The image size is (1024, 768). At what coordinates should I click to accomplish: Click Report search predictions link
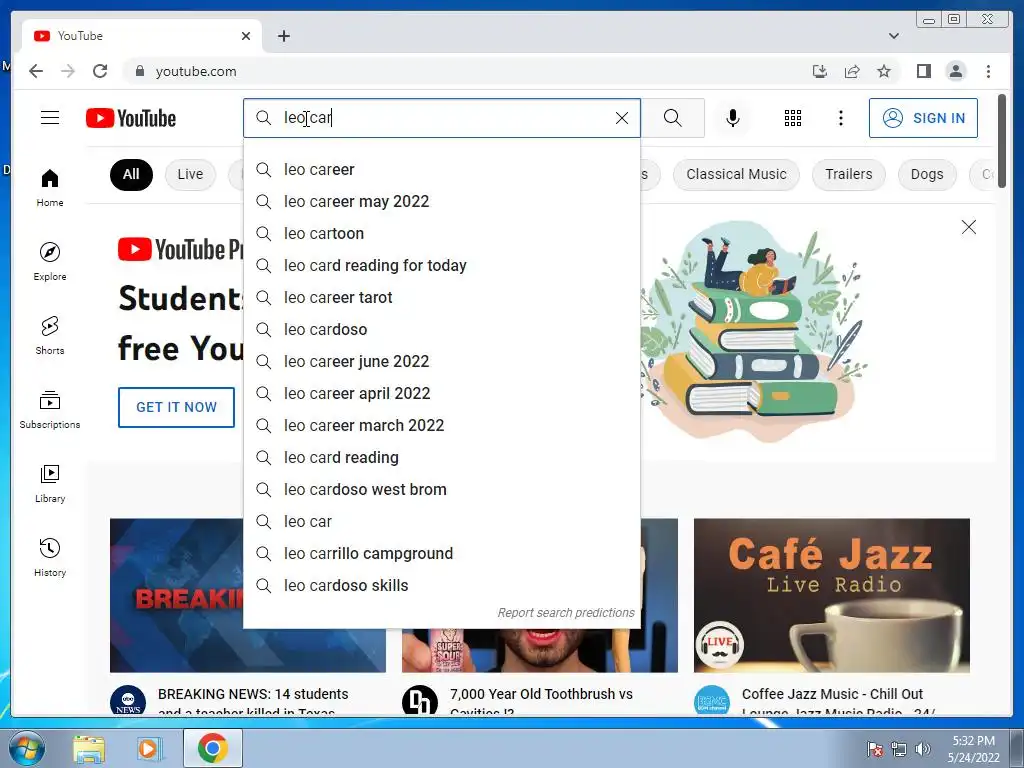[566, 613]
